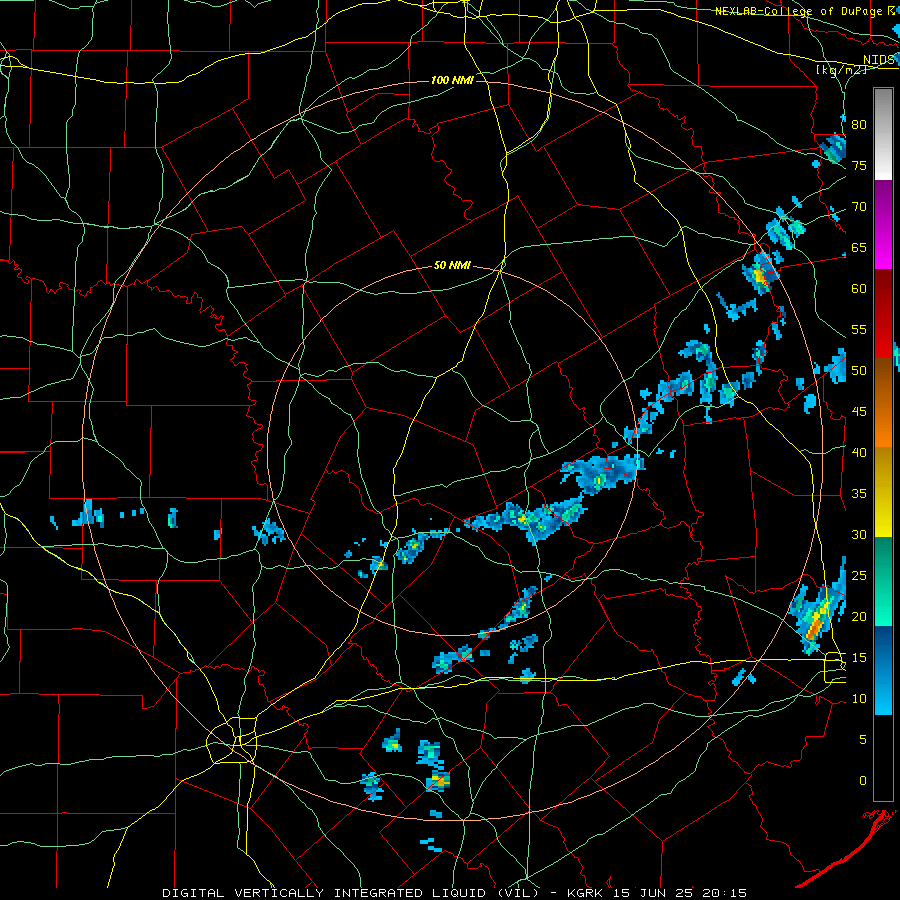Click the 5 value on the color scale
Image resolution: width=900 pixels, height=900 pixels.
tap(862, 740)
